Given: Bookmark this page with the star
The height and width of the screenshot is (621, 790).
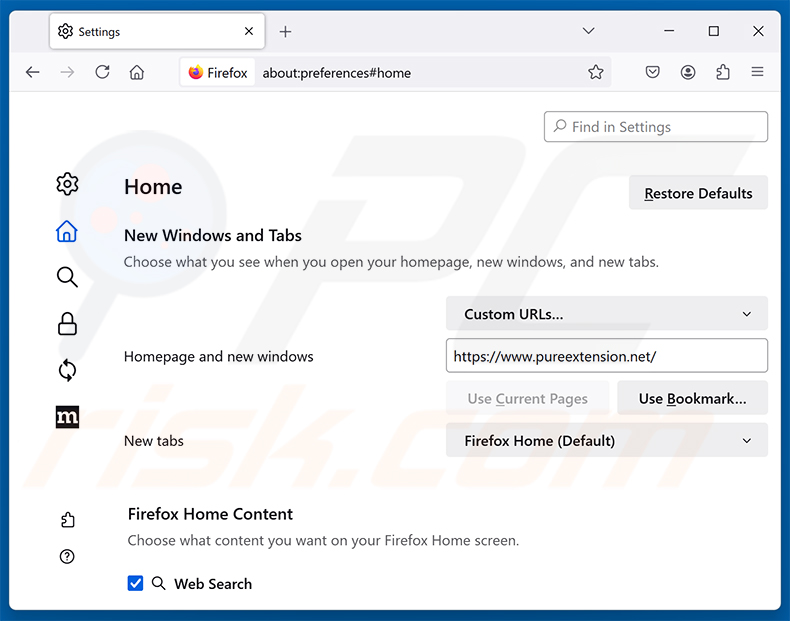Looking at the screenshot, I should tap(596, 73).
